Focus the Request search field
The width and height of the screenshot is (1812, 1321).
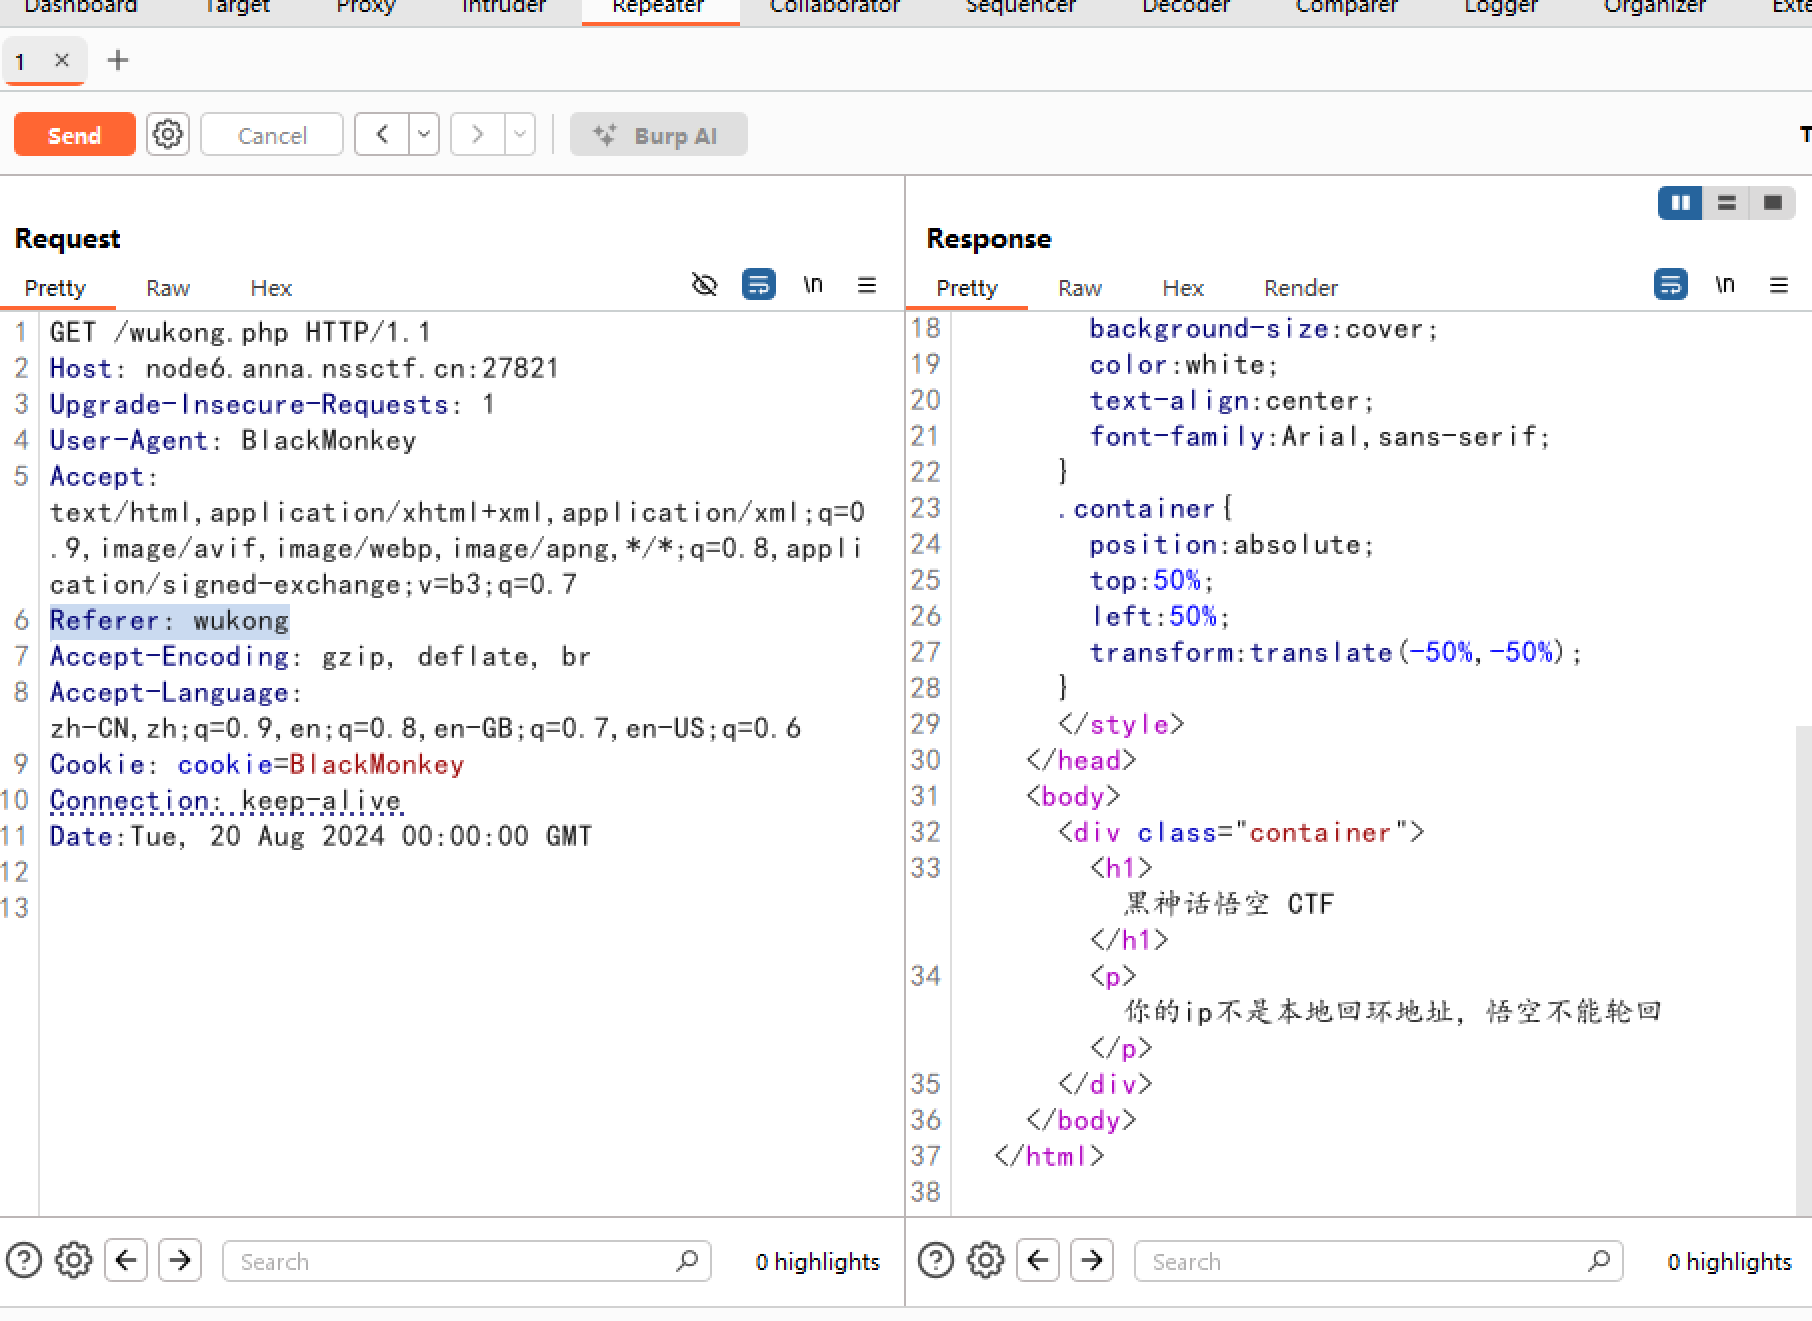466,1261
